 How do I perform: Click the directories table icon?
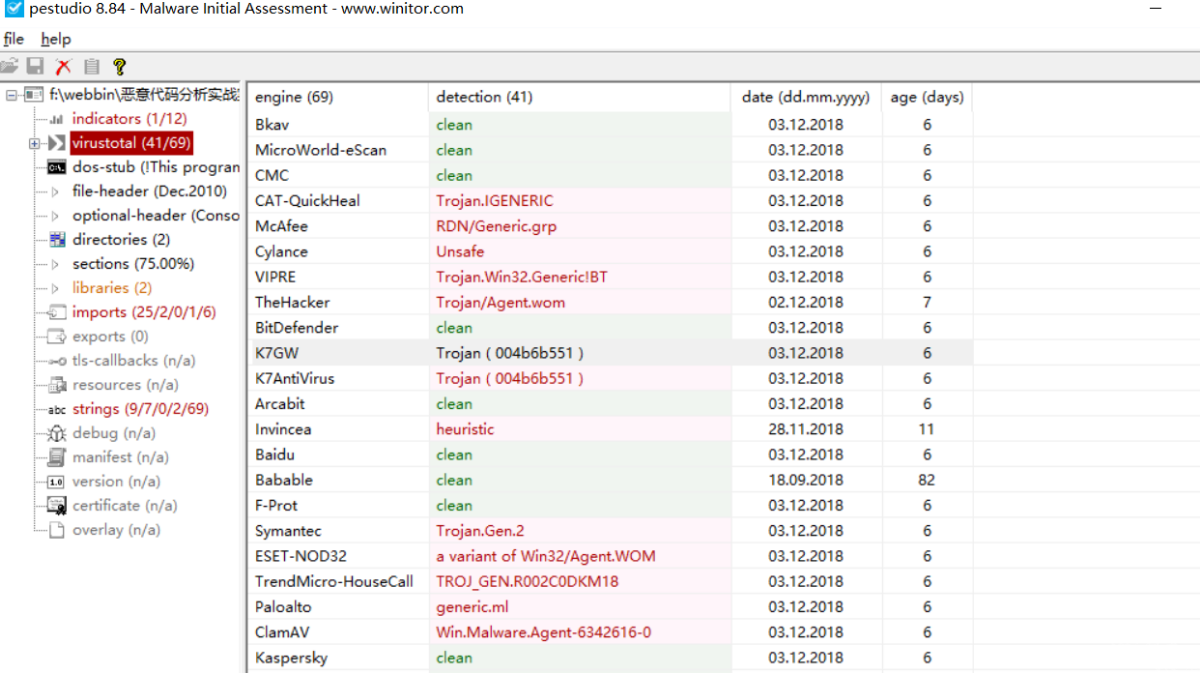tap(56, 240)
